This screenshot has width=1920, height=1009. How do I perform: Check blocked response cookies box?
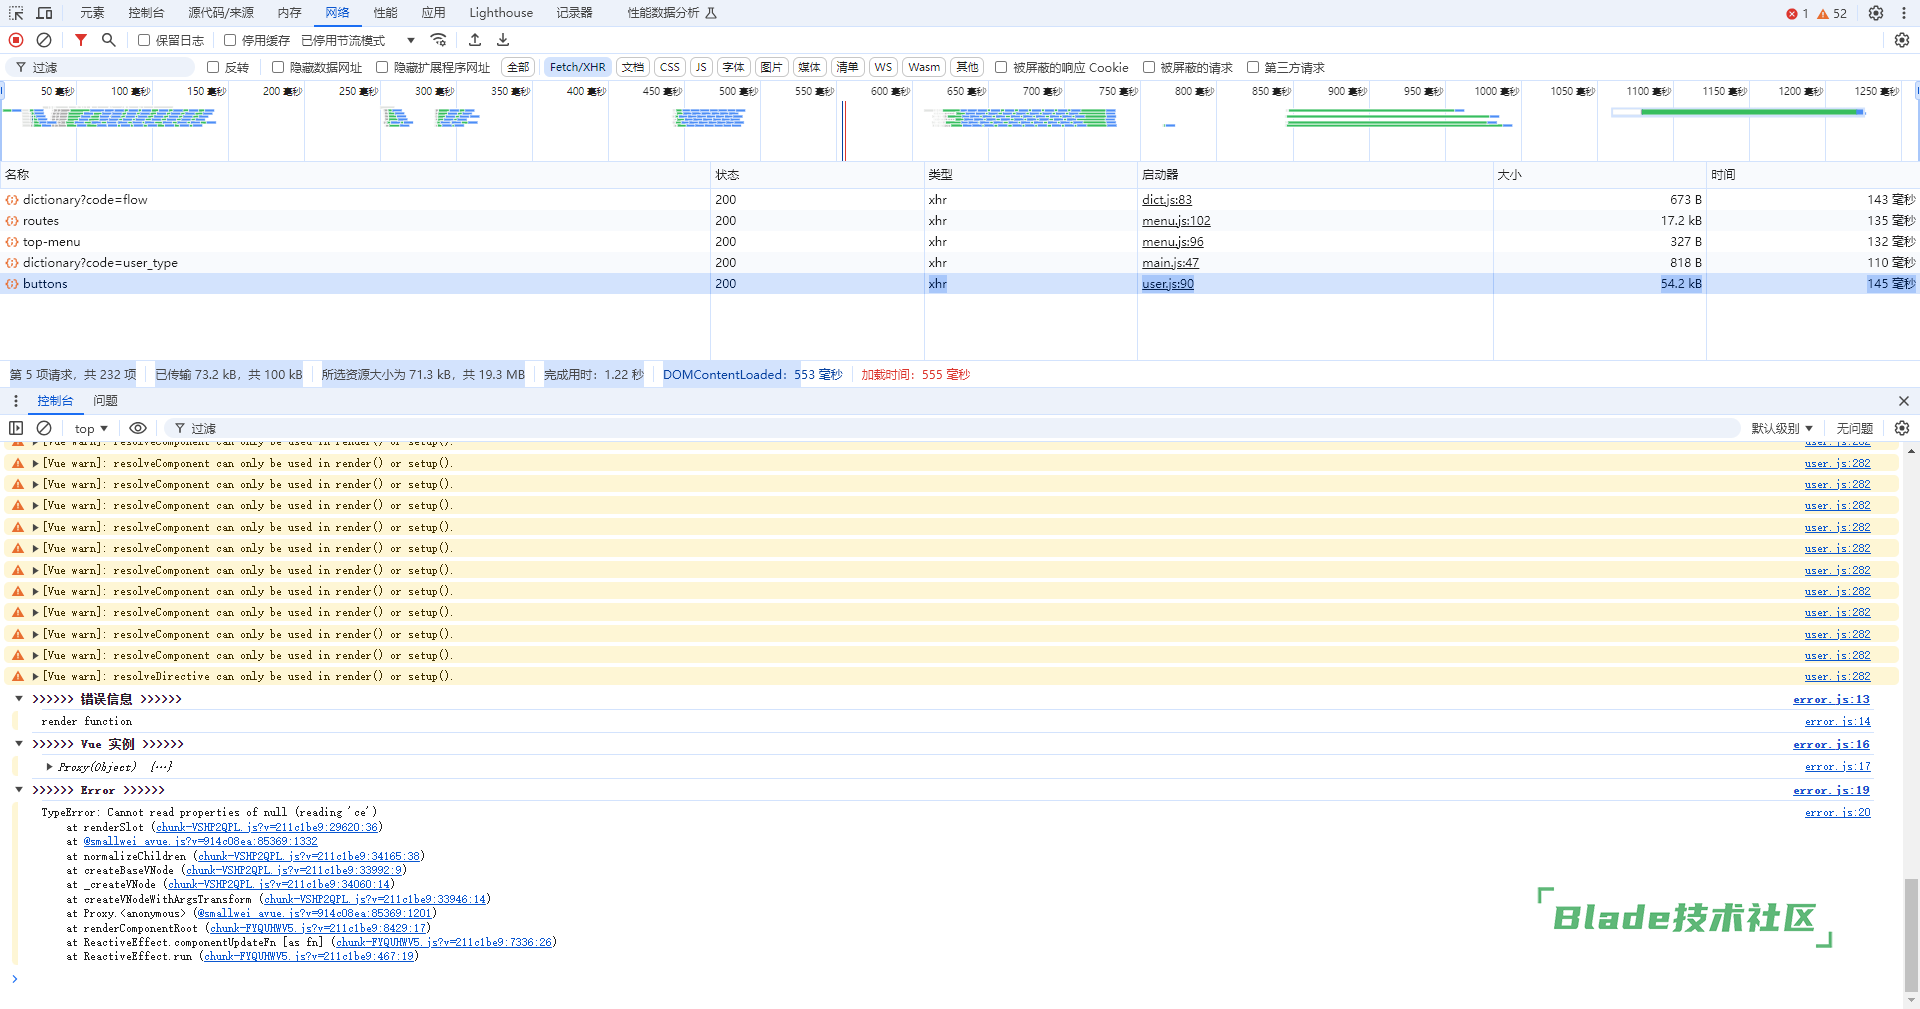(1001, 67)
